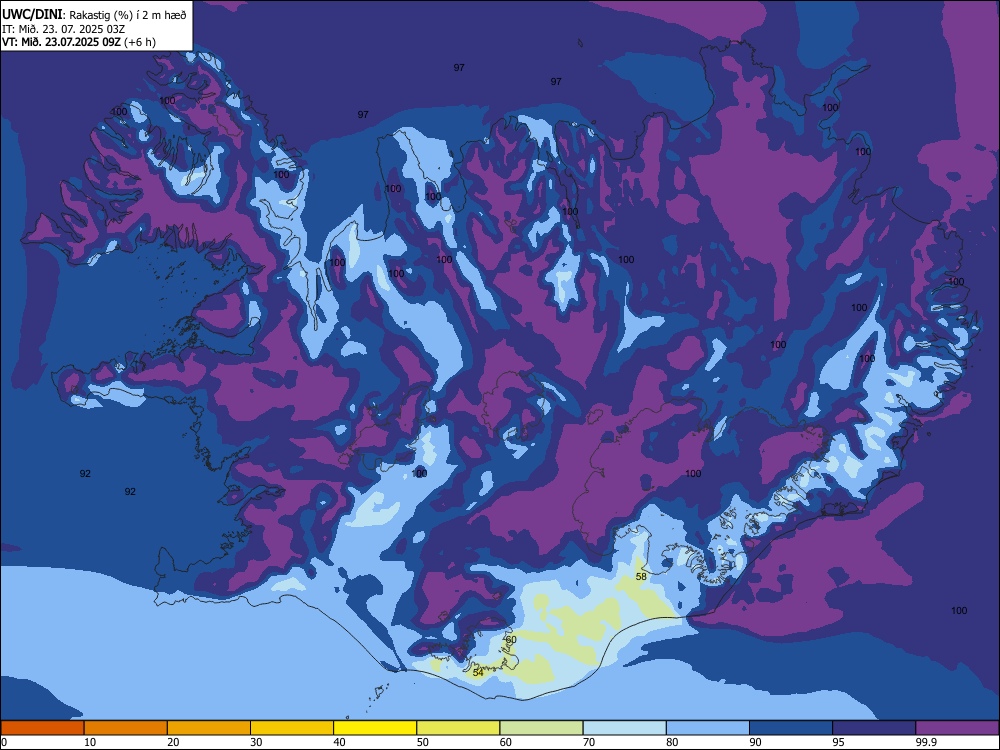Click the 58 humidity value label

(642, 577)
